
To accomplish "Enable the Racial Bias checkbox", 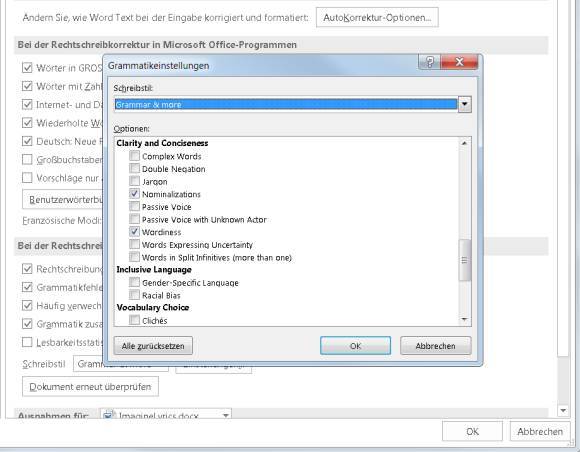I will (x=135, y=295).
